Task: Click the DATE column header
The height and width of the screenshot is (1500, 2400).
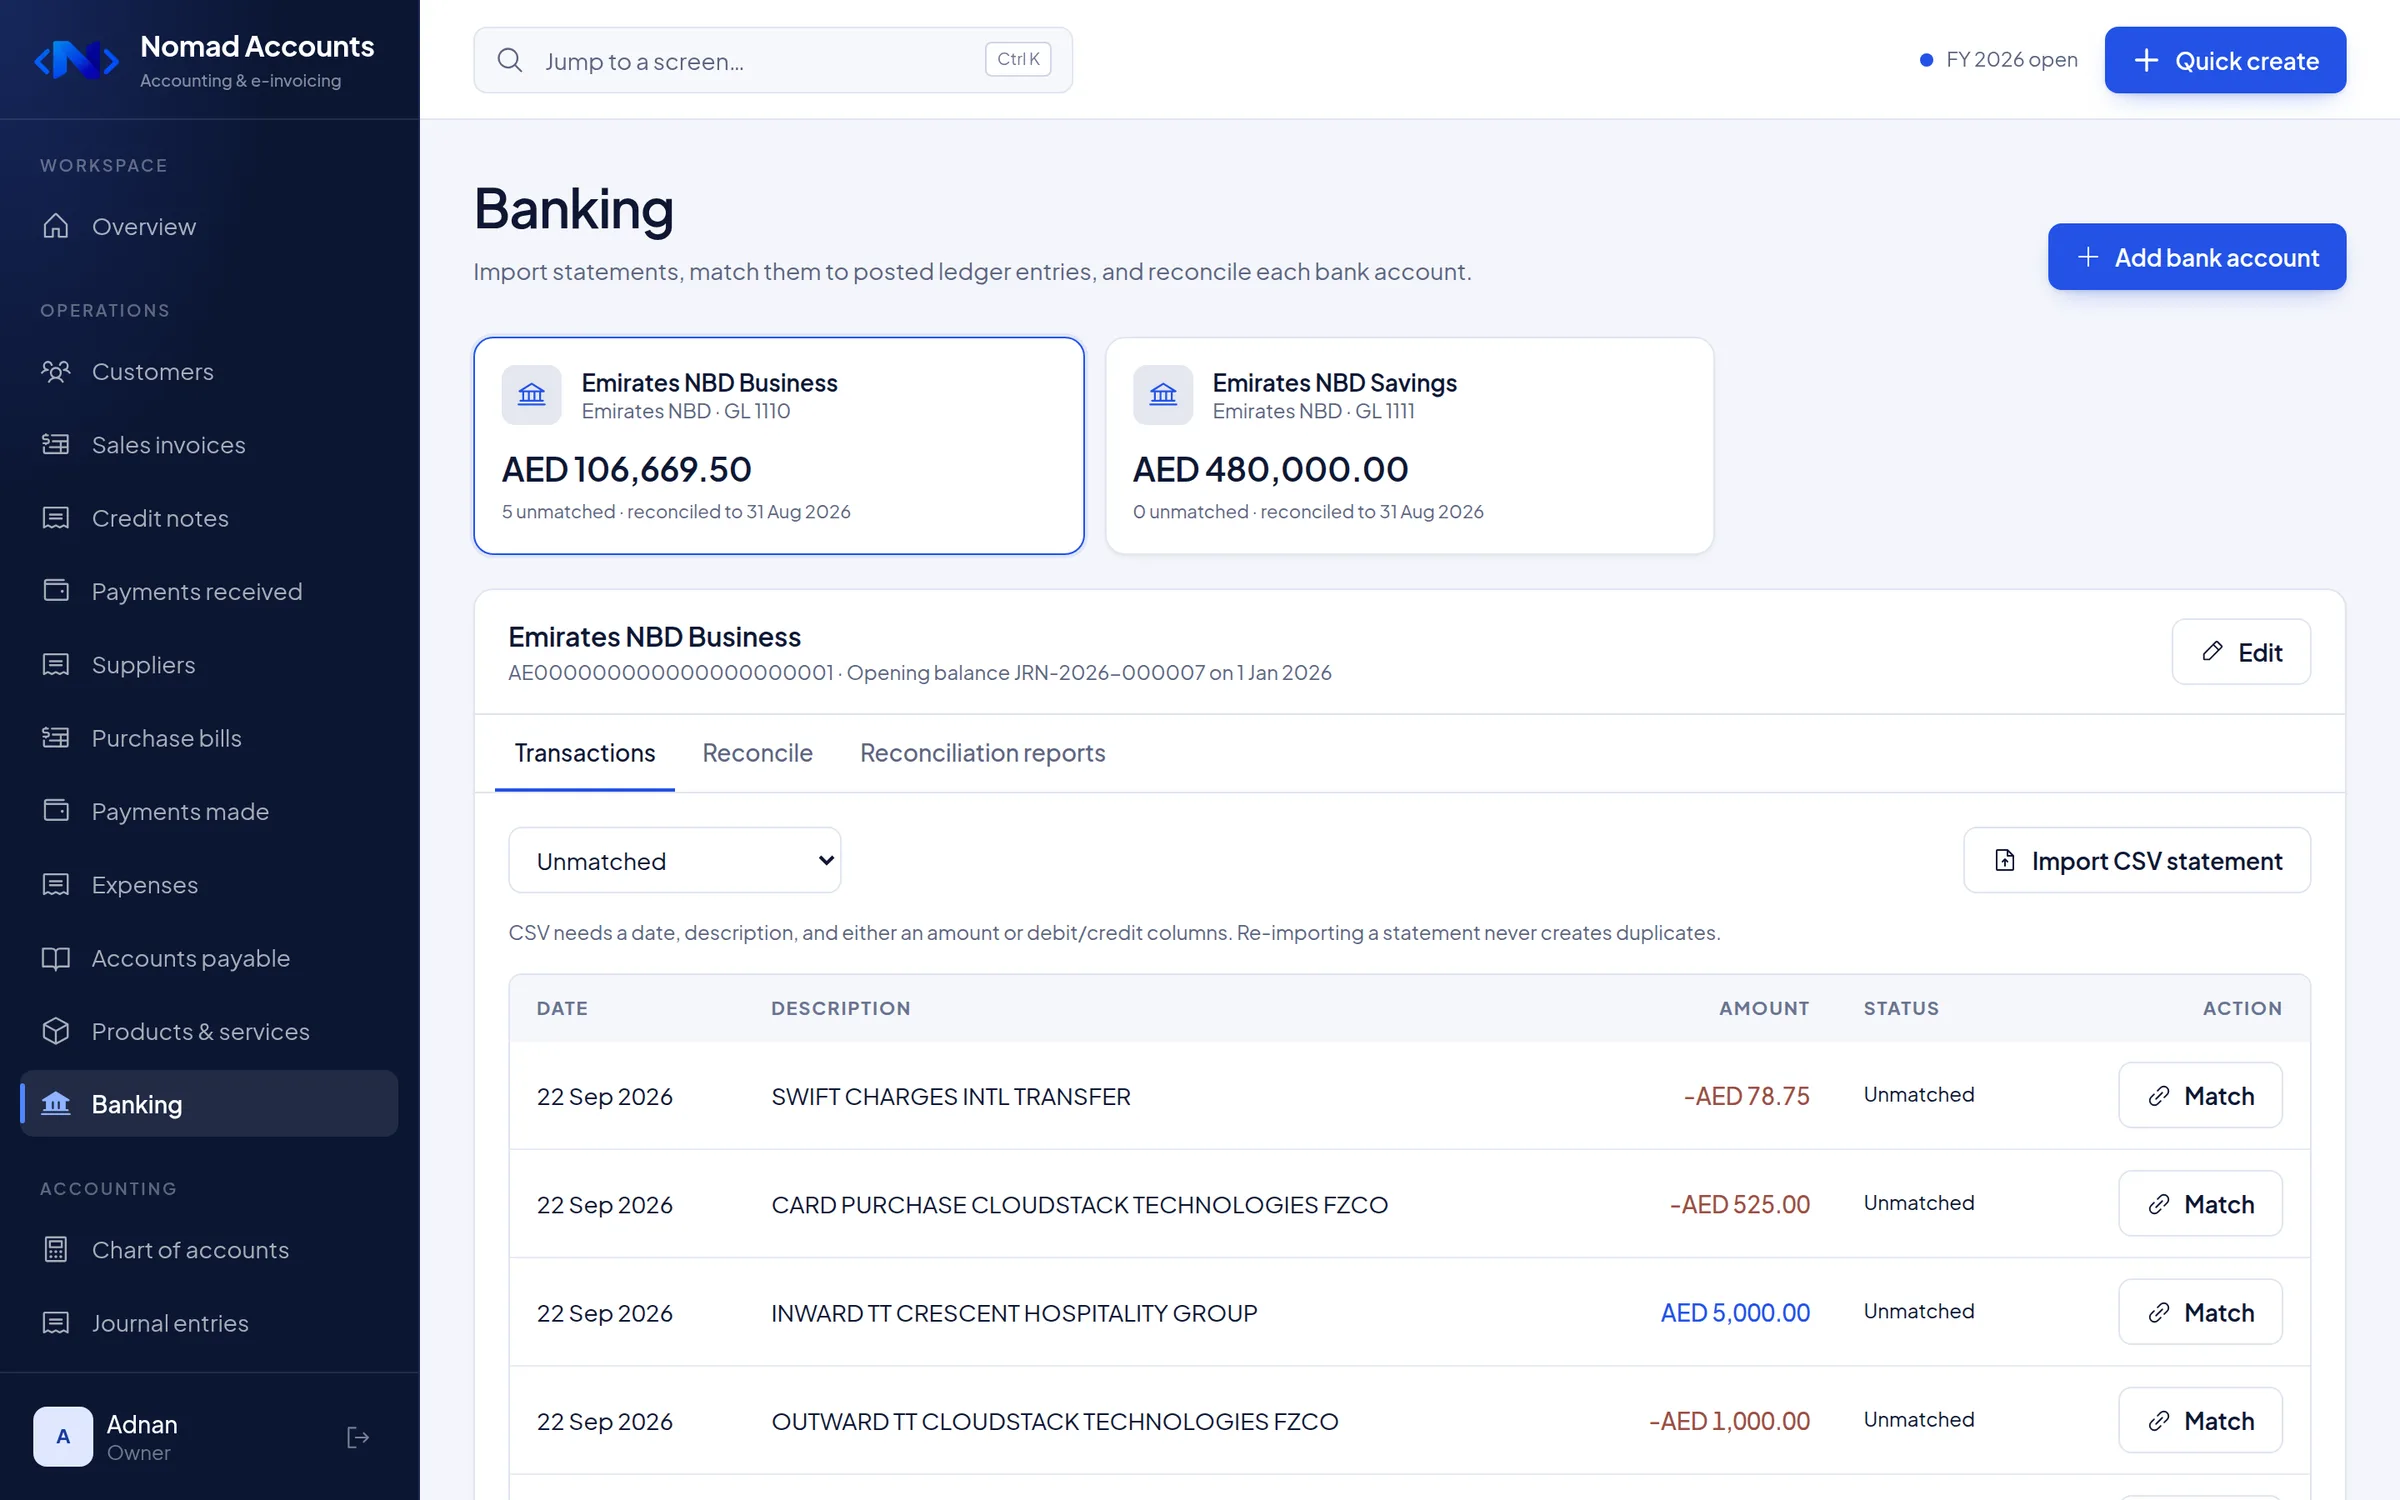Action: [562, 1008]
